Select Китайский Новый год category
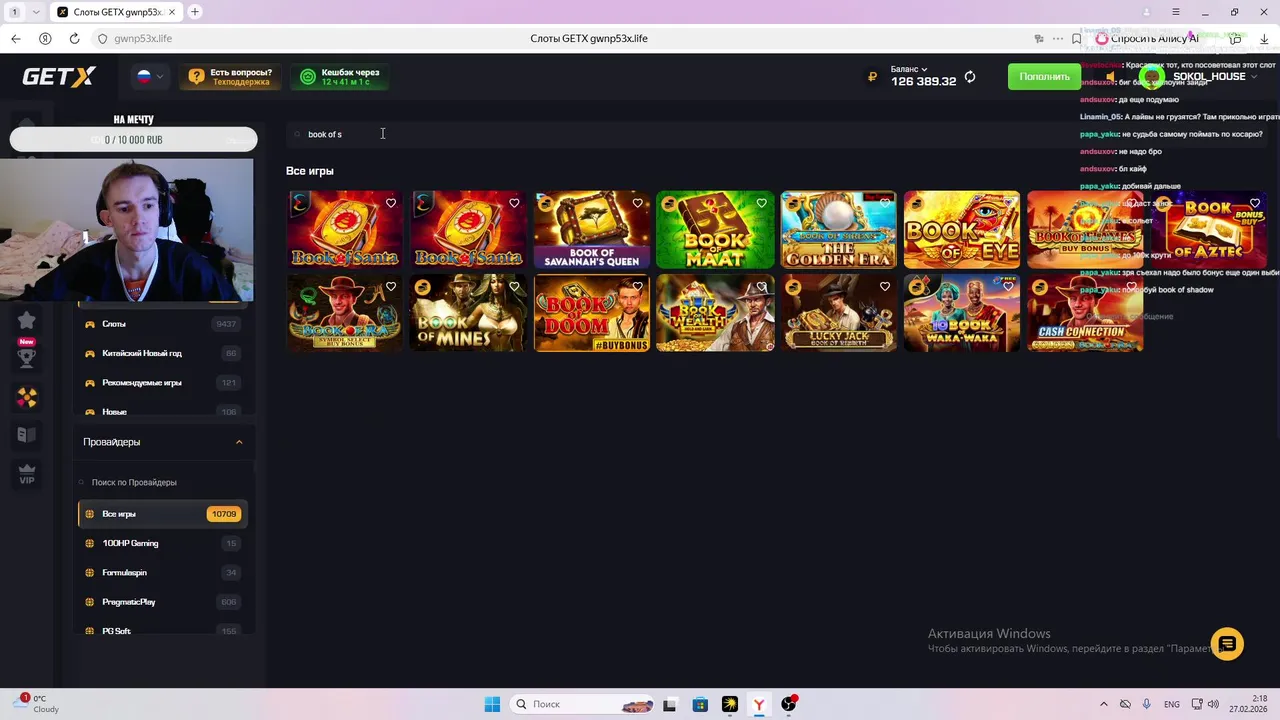This screenshot has width=1280, height=720. (x=162, y=353)
